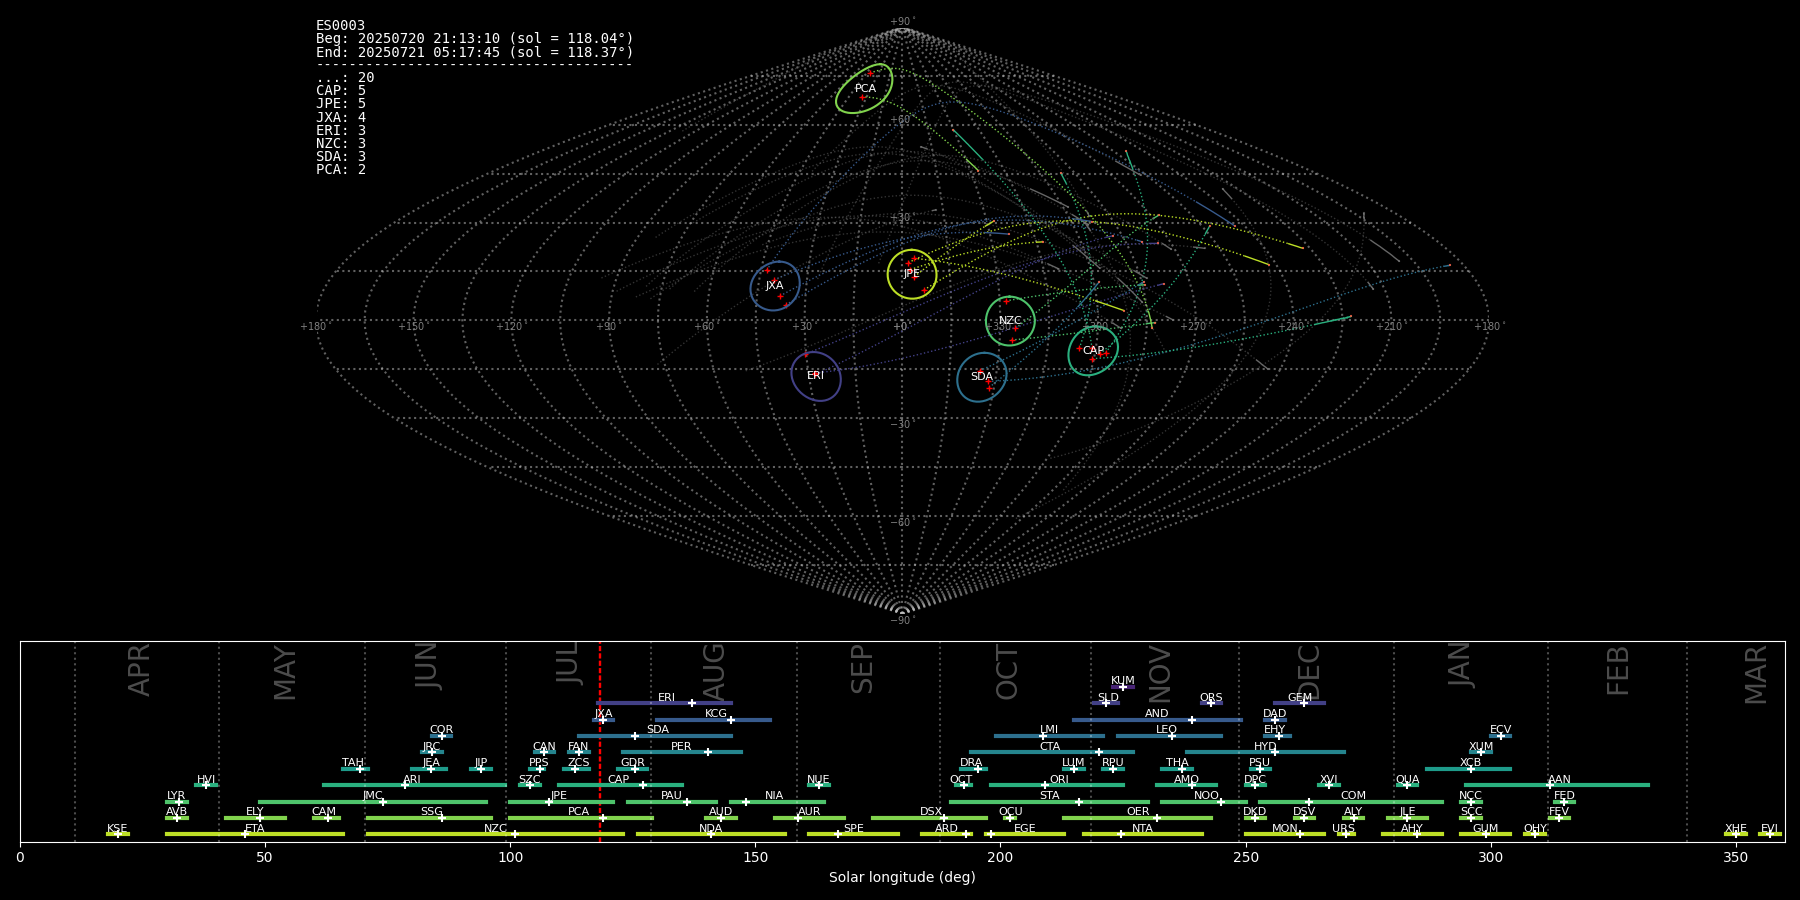
Task: Click the ERI radiant label on sky map
Action: [x=815, y=376]
